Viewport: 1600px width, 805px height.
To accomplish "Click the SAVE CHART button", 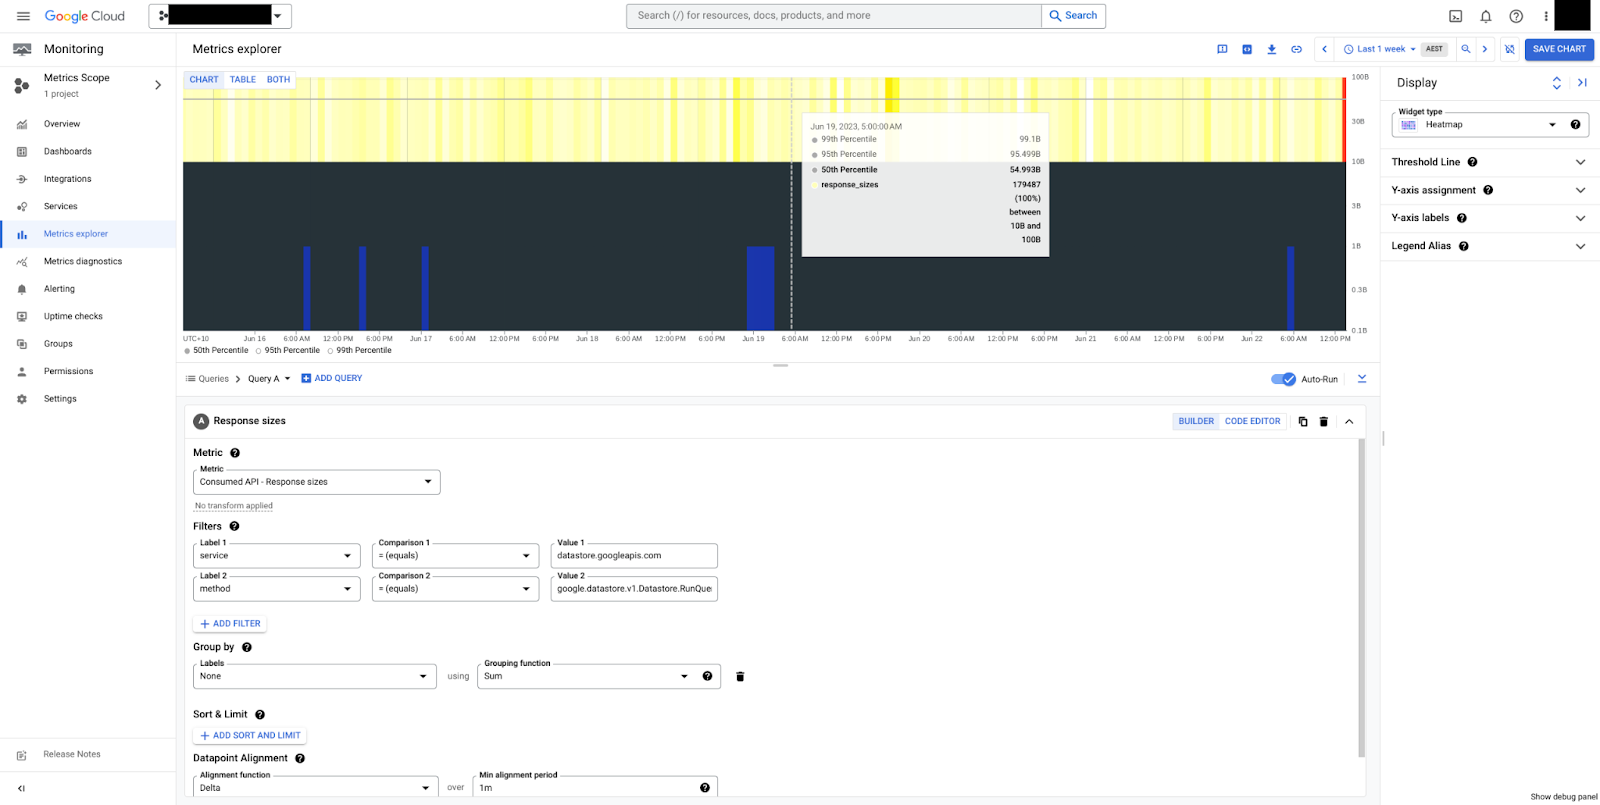I will coord(1558,49).
